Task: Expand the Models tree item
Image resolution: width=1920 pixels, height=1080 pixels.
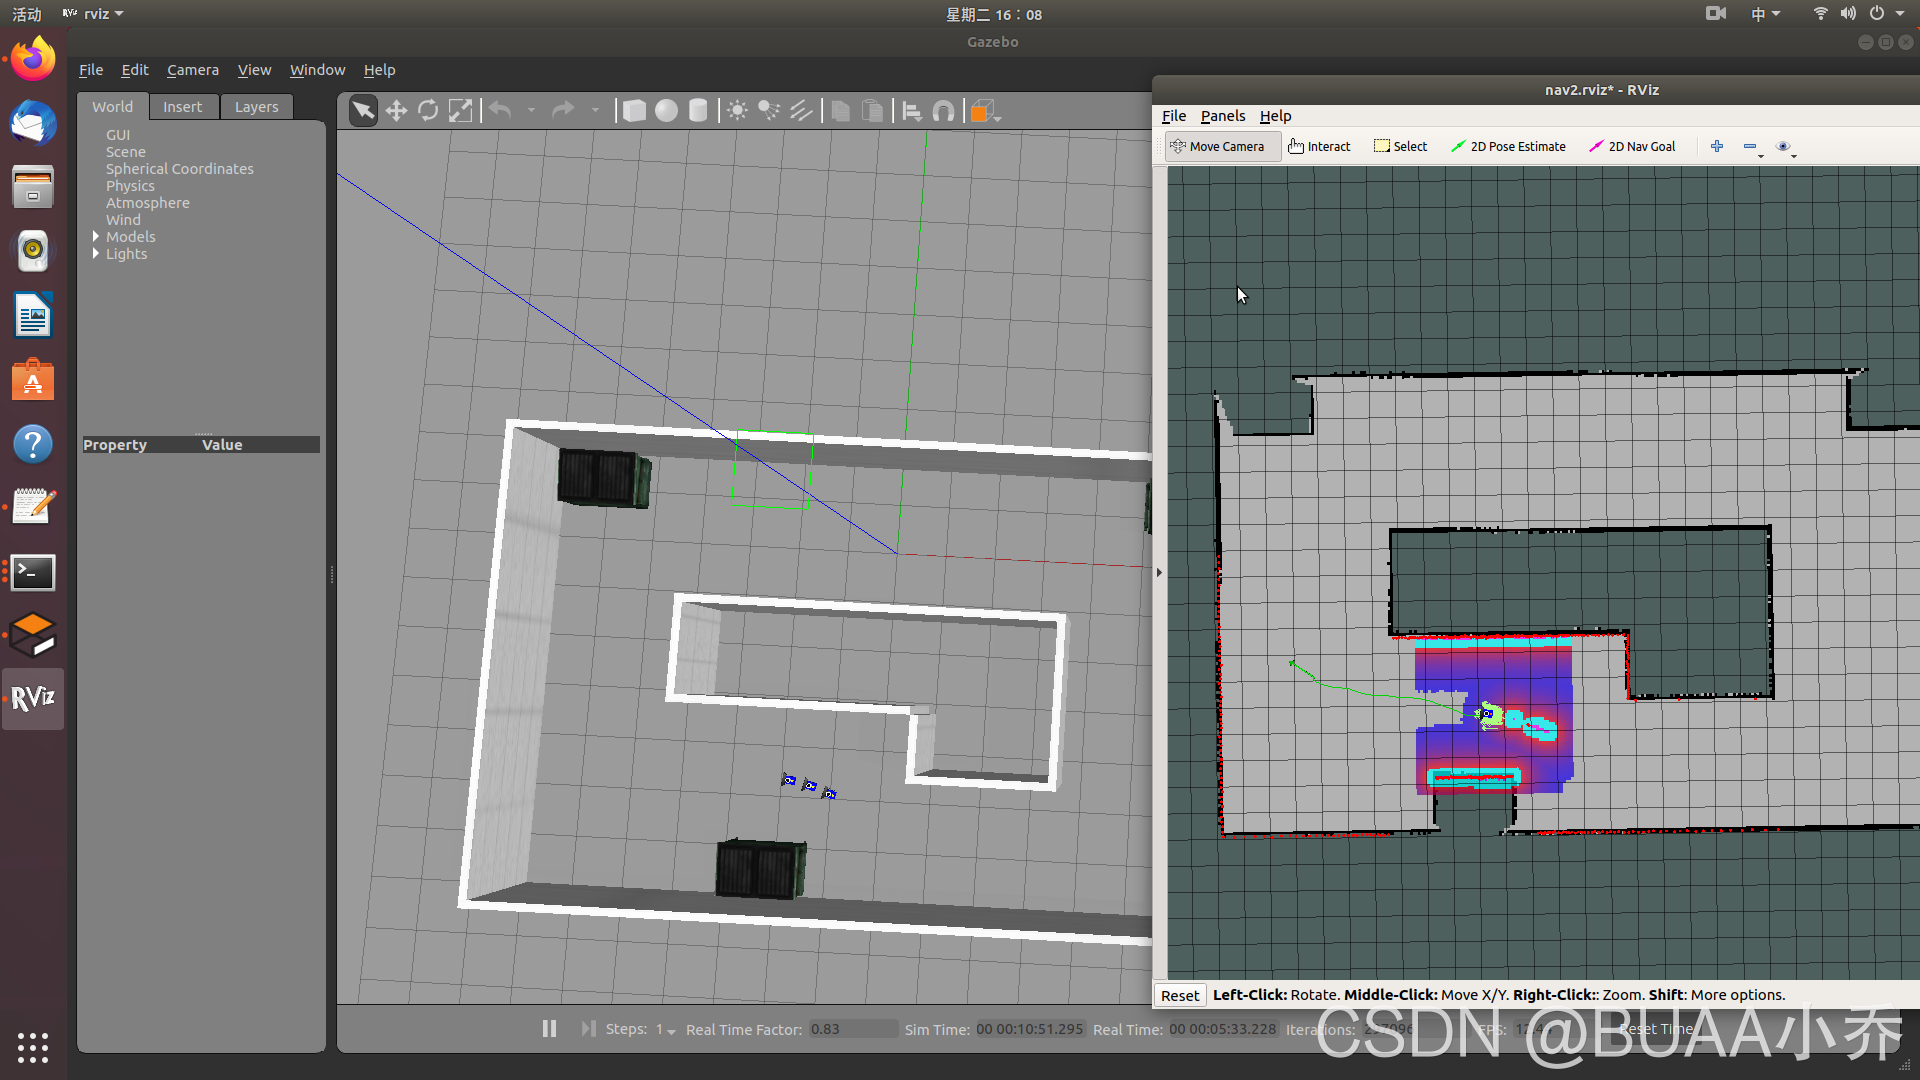Action: pyautogui.click(x=96, y=237)
